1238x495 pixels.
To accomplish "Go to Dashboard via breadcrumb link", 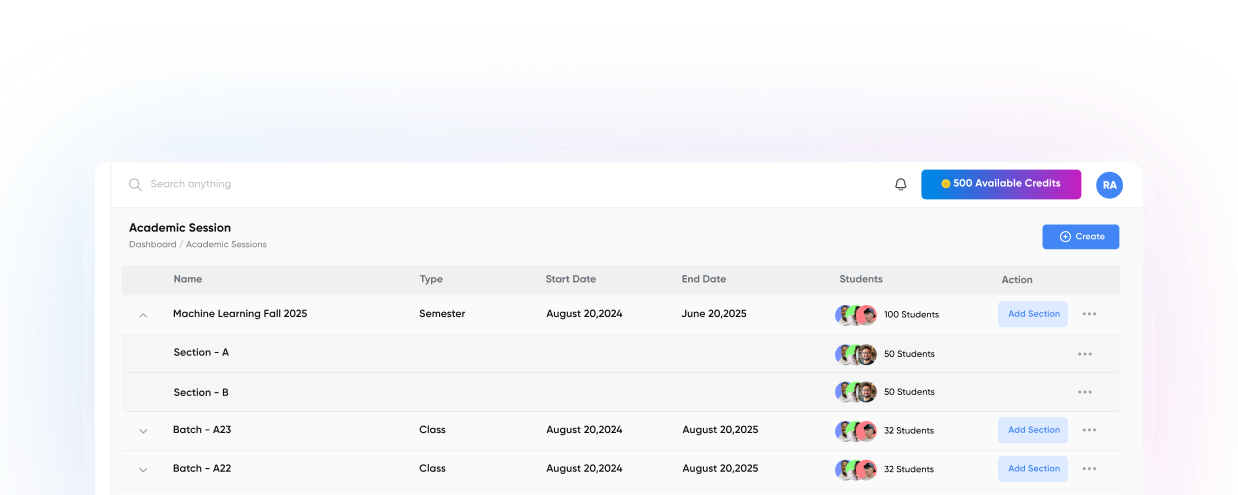I will click(x=152, y=245).
